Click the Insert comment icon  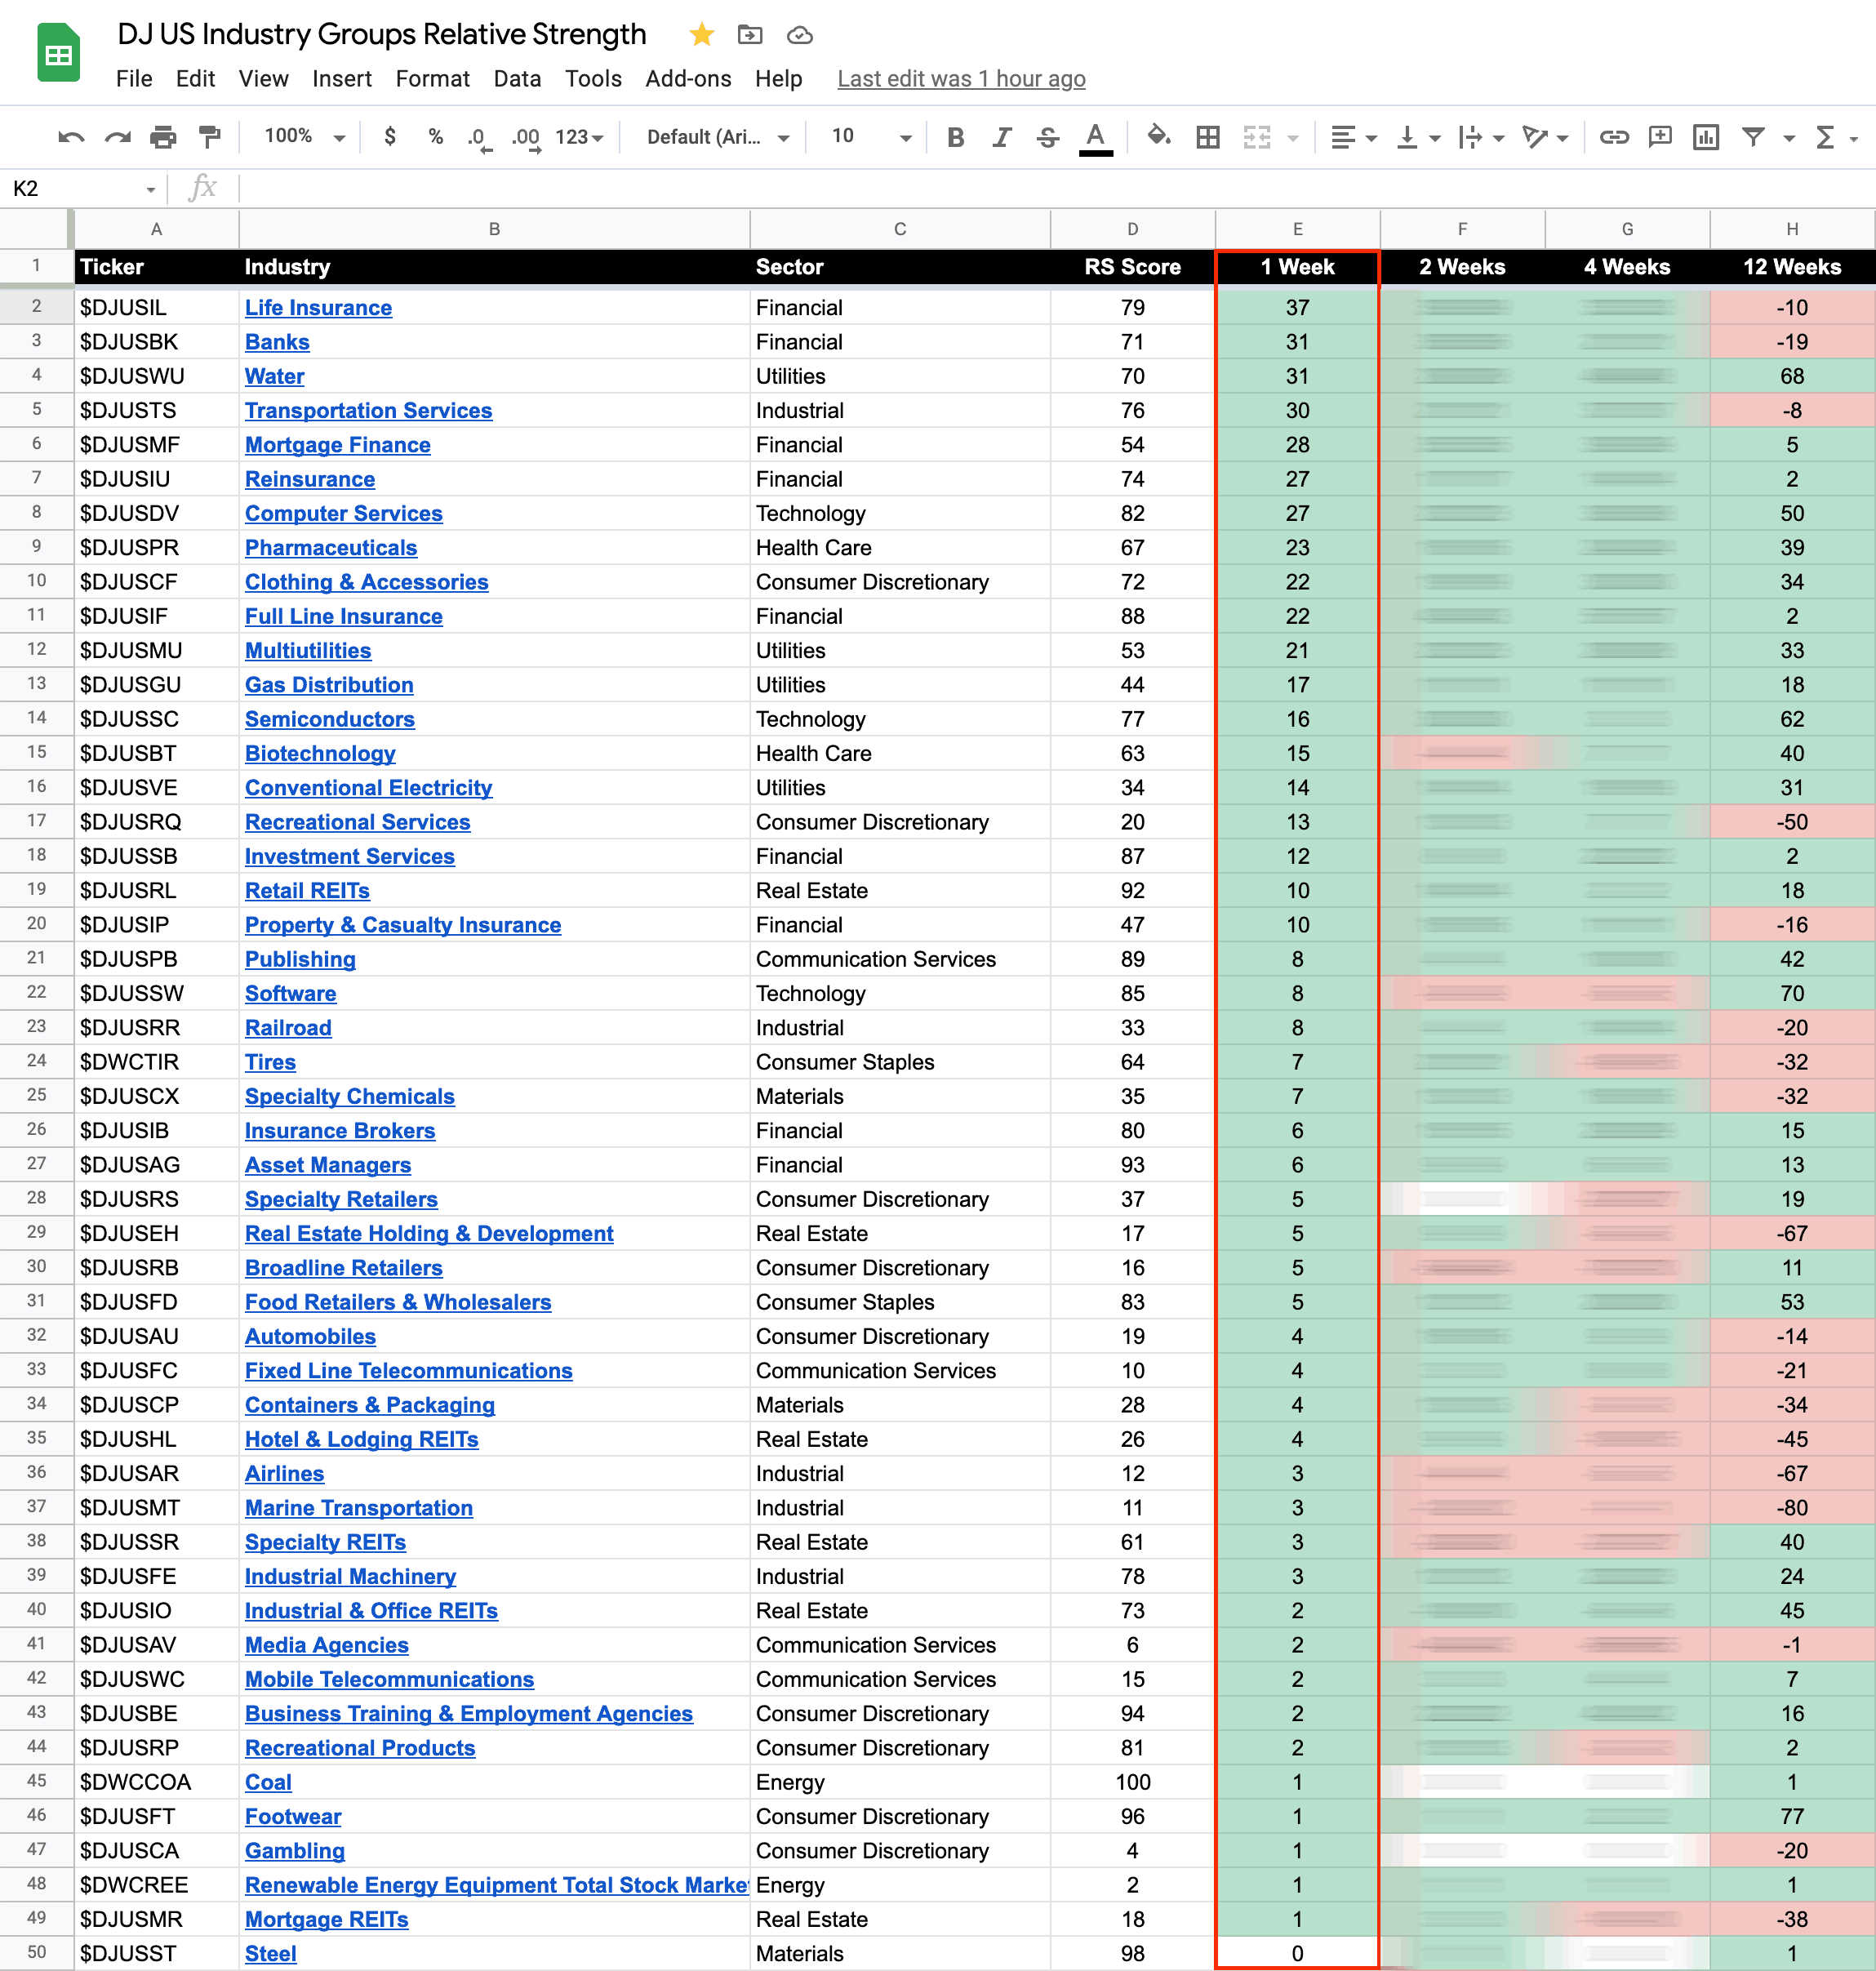pos(1660,137)
